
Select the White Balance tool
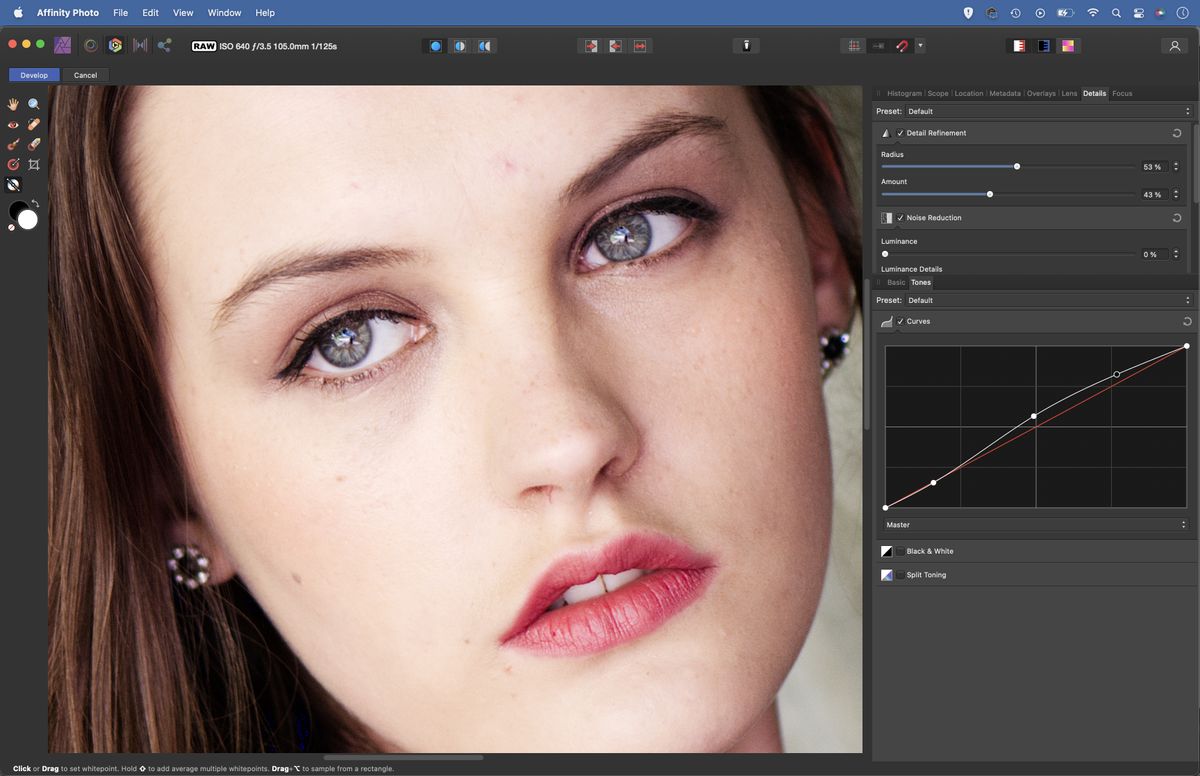(x=13, y=184)
